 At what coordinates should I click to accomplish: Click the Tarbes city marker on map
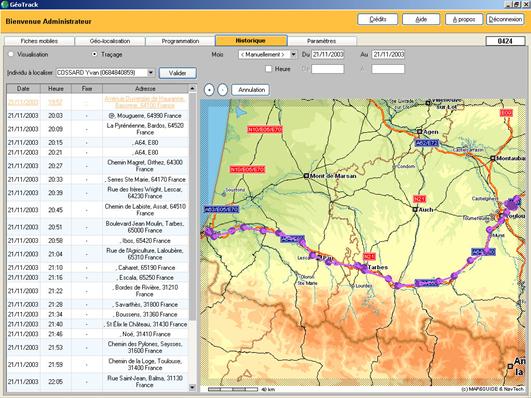point(364,268)
